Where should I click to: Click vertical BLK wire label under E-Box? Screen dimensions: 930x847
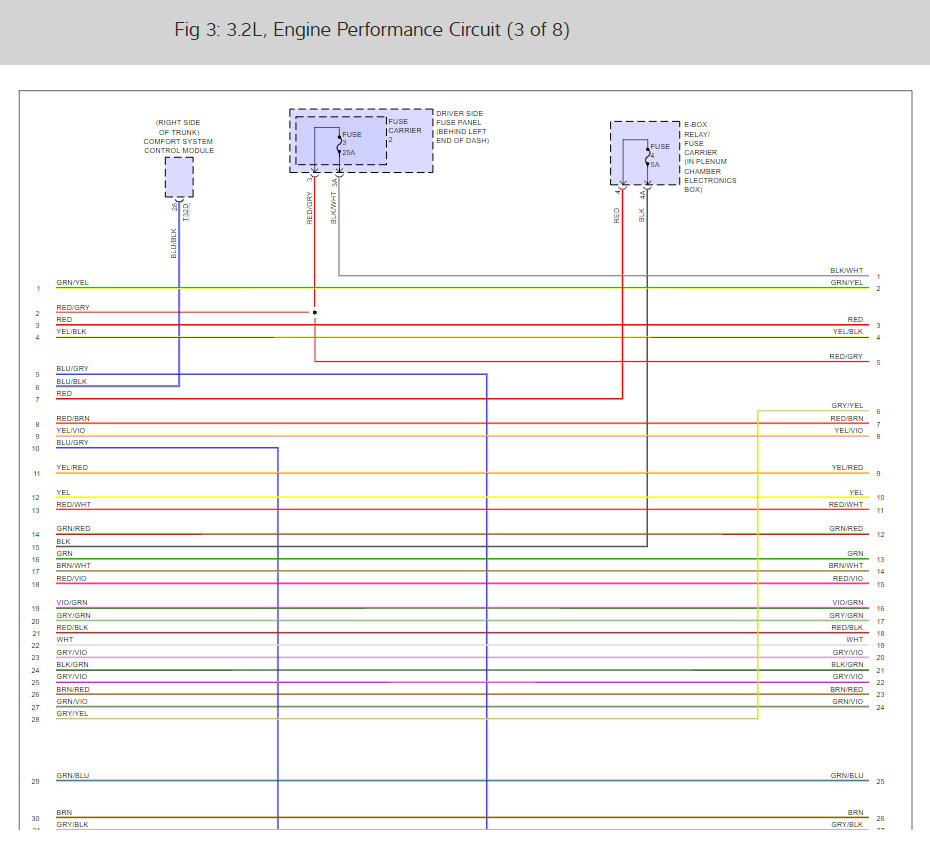point(642,215)
